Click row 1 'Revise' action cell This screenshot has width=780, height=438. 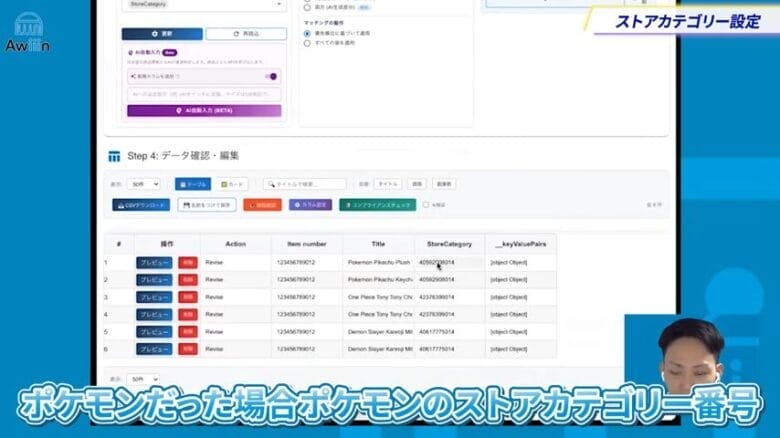point(236,262)
